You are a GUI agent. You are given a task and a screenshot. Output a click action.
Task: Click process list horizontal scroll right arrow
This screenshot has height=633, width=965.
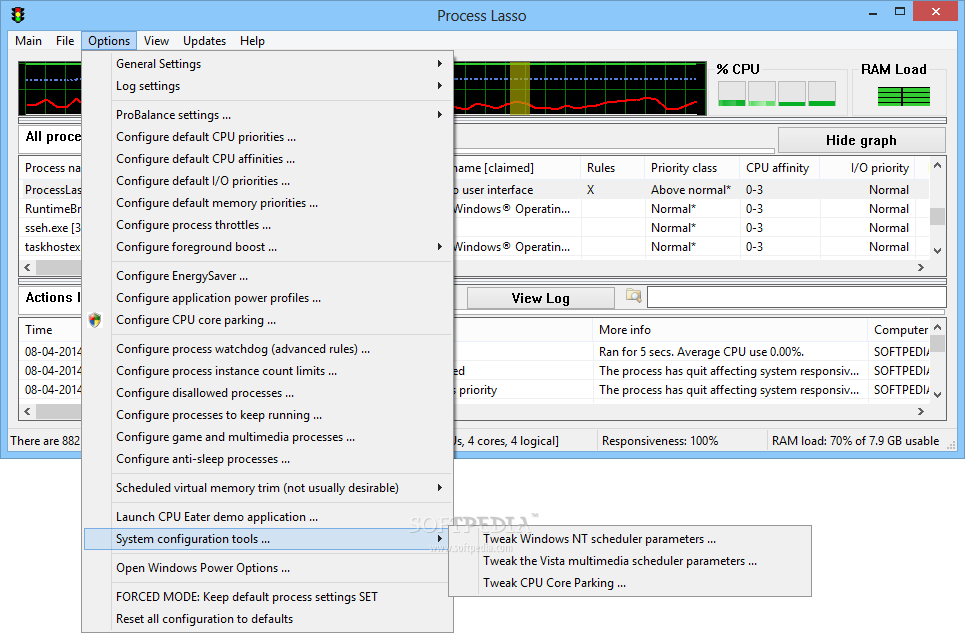(x=921, y=268)
